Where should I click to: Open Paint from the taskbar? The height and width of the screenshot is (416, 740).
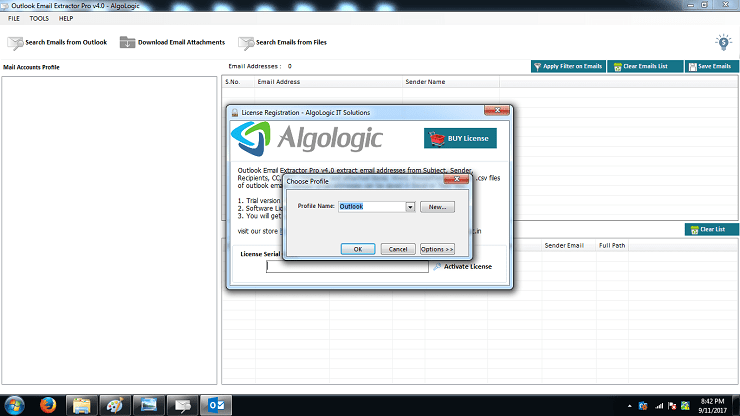115,406
